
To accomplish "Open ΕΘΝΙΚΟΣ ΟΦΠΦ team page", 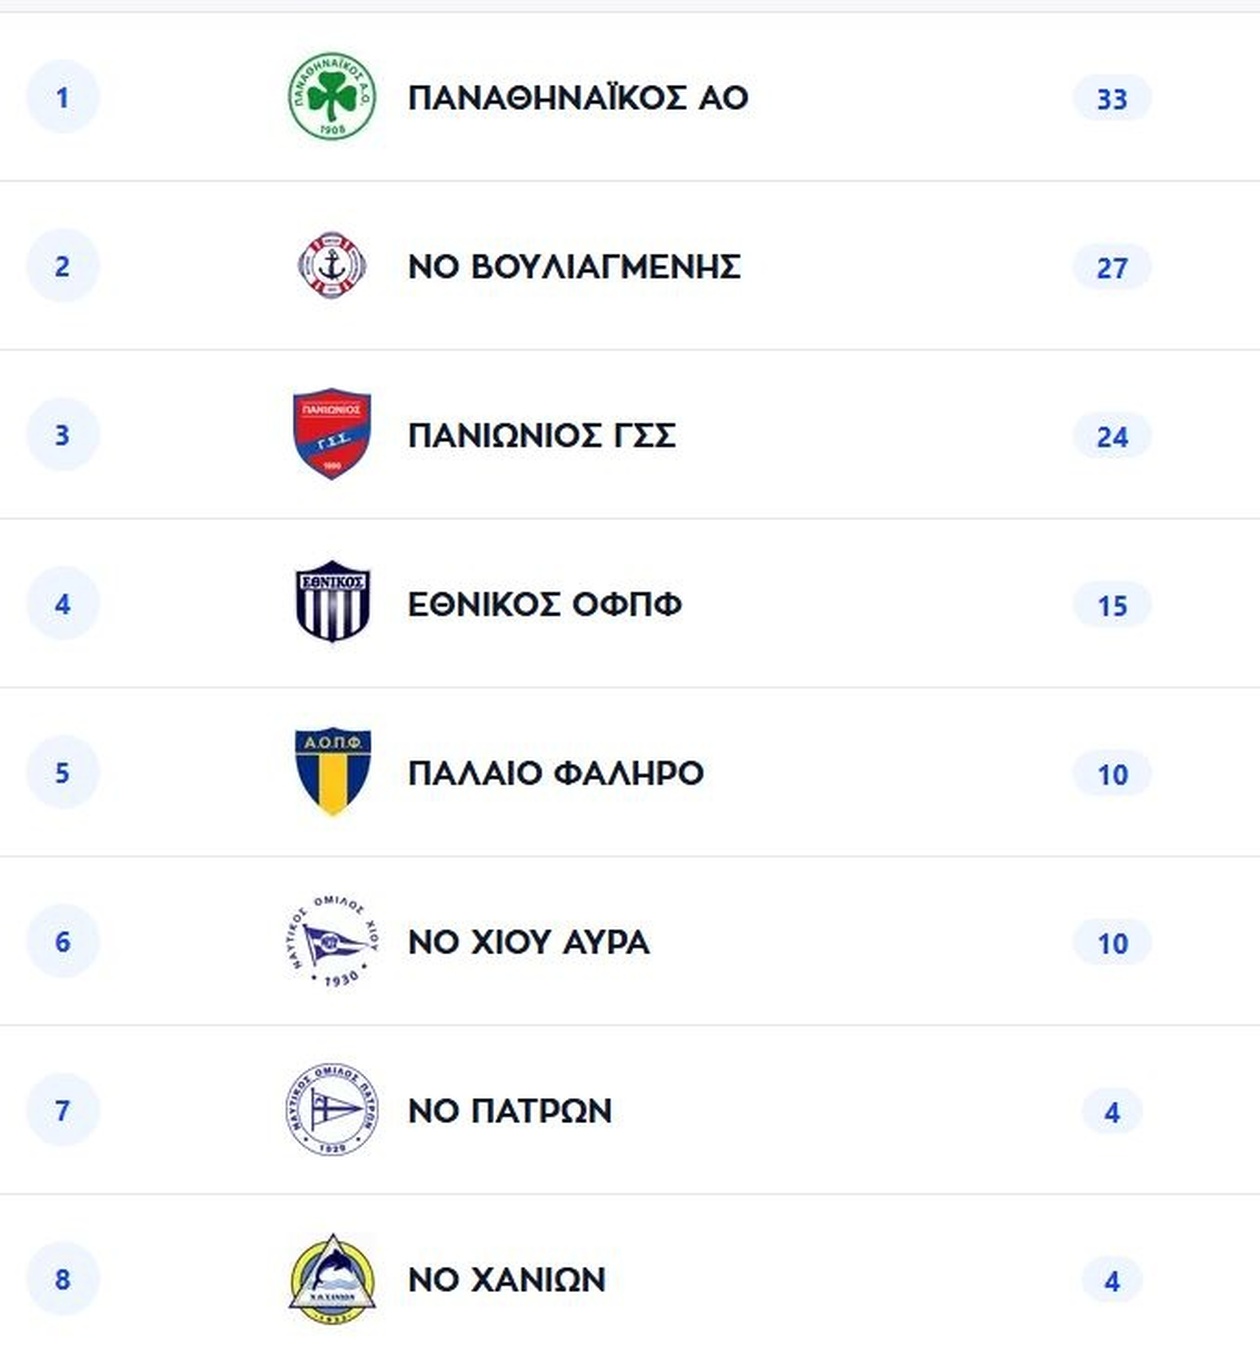I will tap(544, 605).
